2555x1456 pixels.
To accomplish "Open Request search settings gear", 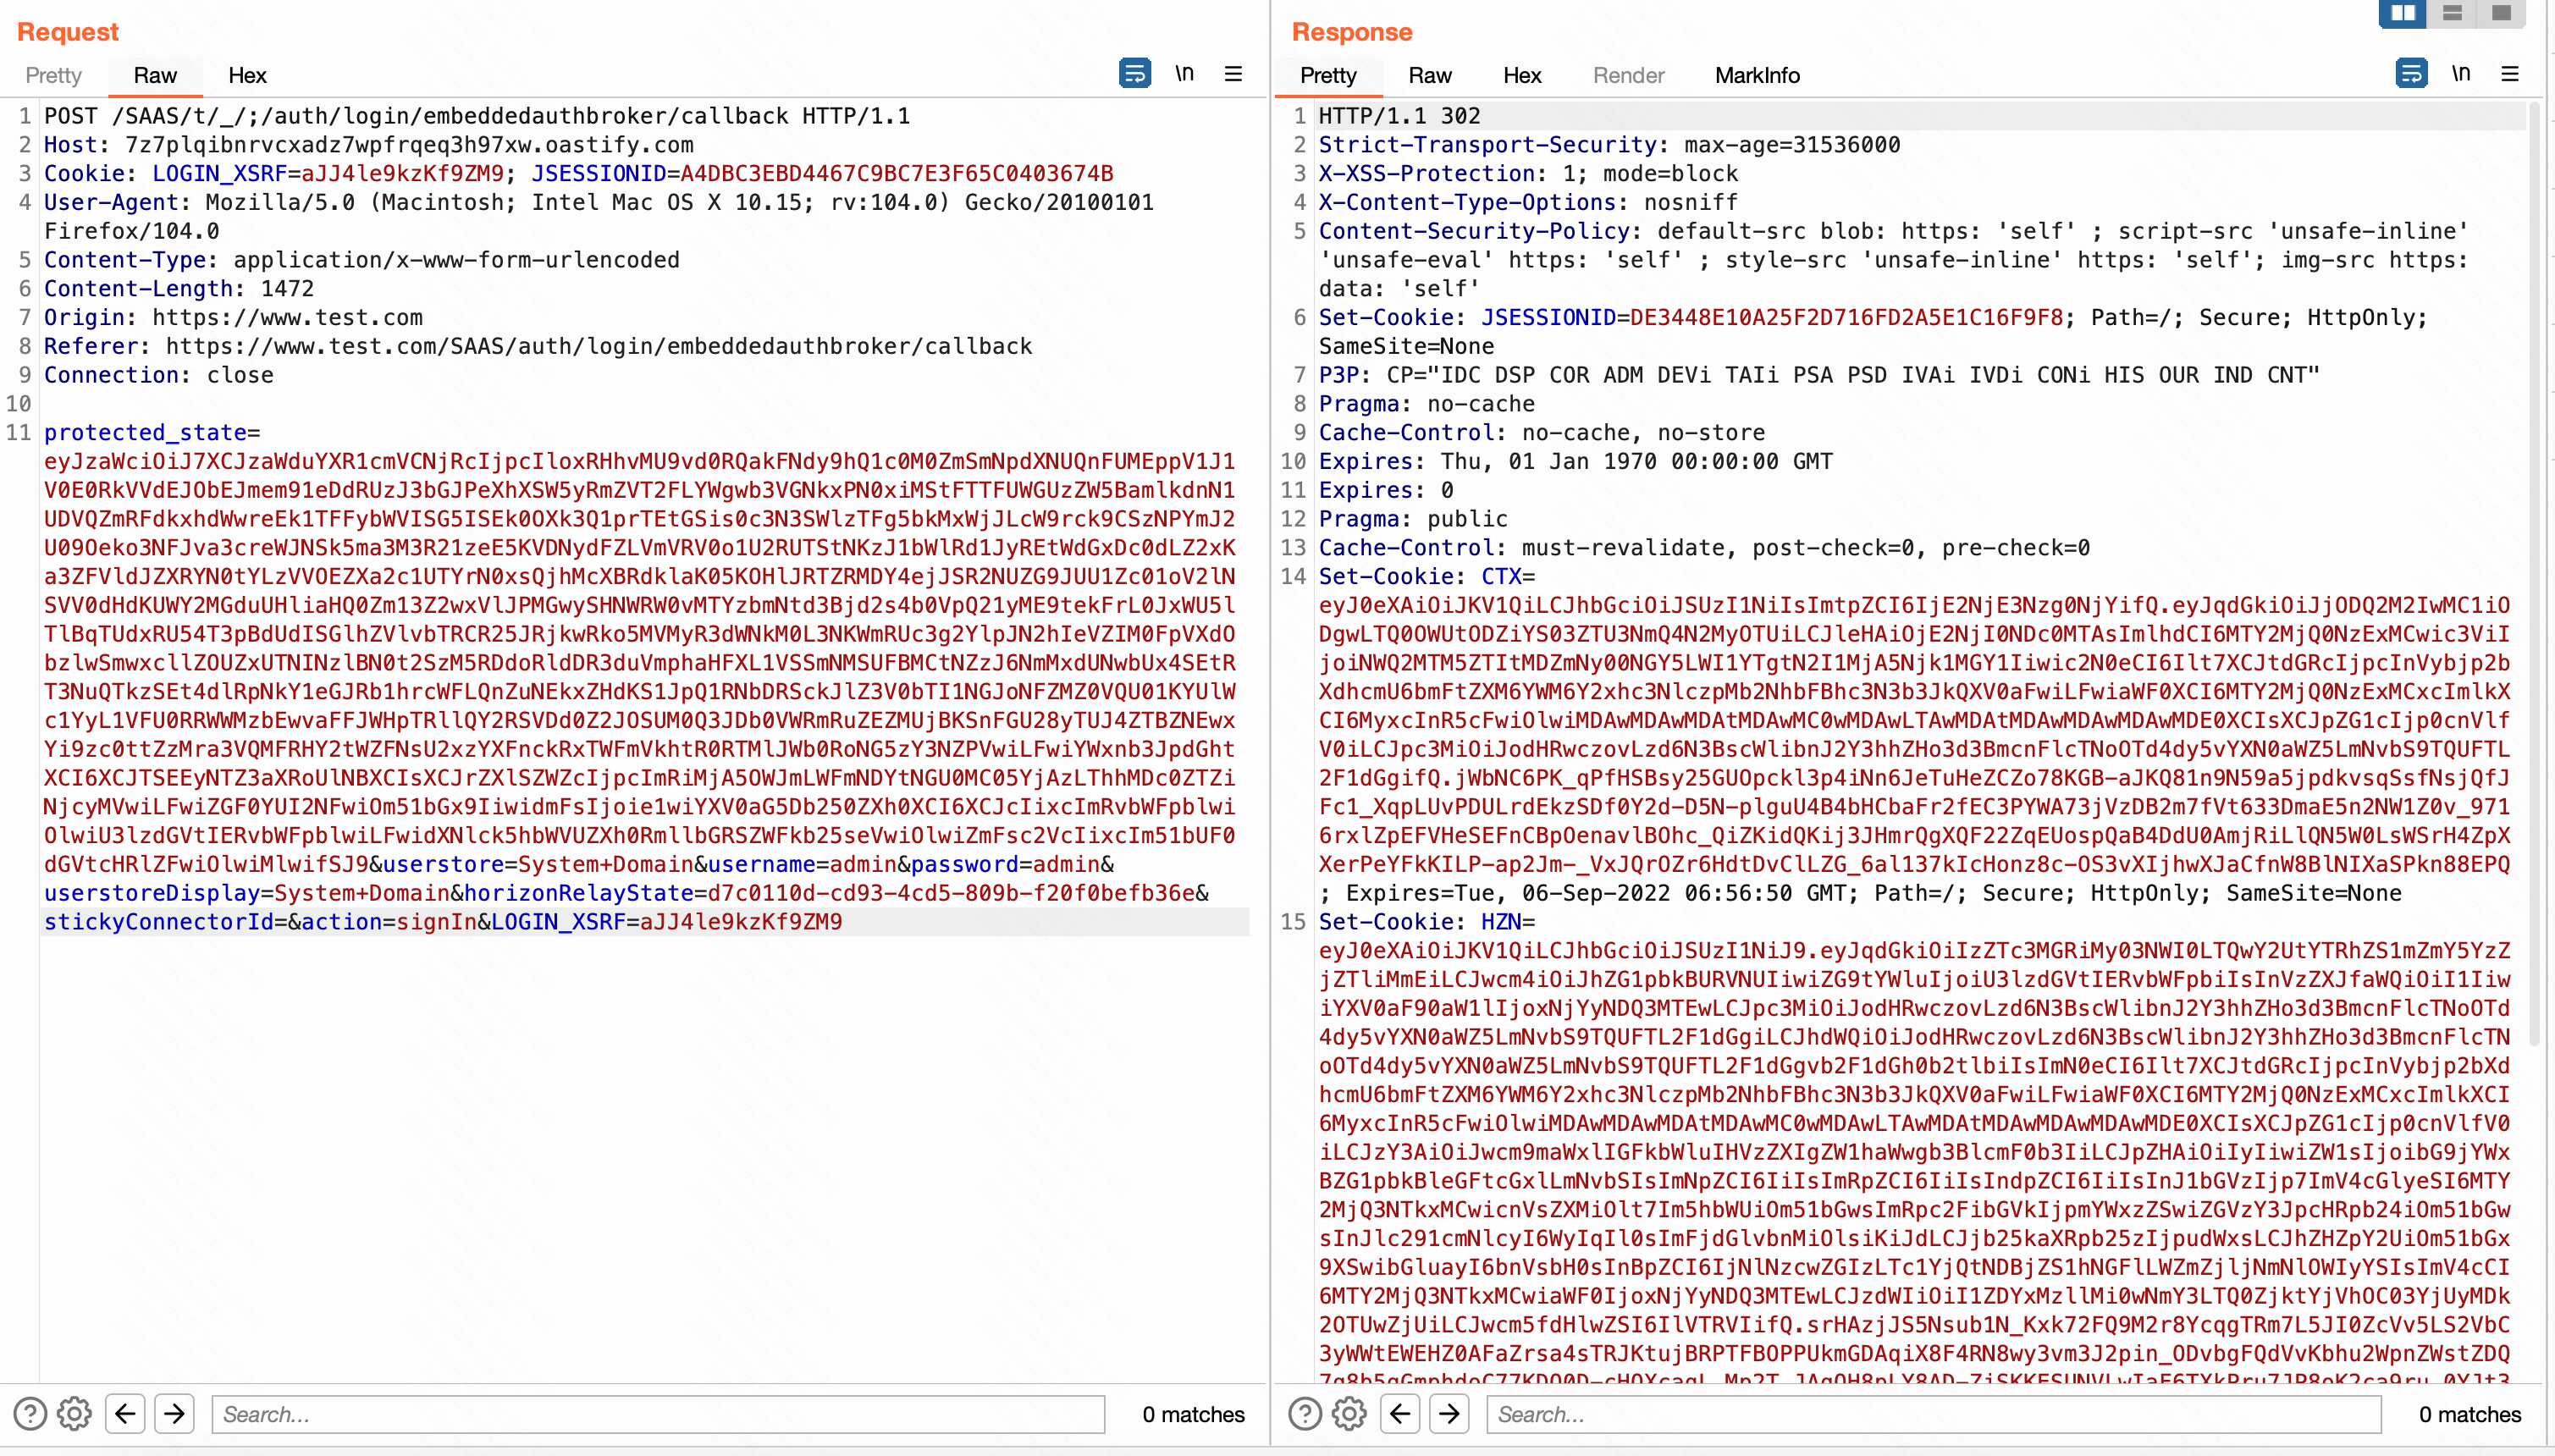I will (x=74, y=1414).
